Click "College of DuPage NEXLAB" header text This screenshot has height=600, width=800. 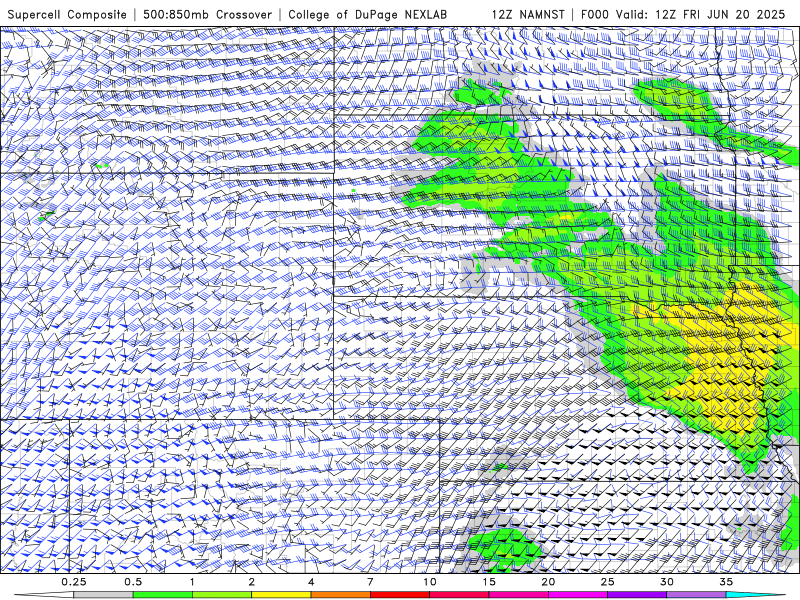tap(367, 14)
